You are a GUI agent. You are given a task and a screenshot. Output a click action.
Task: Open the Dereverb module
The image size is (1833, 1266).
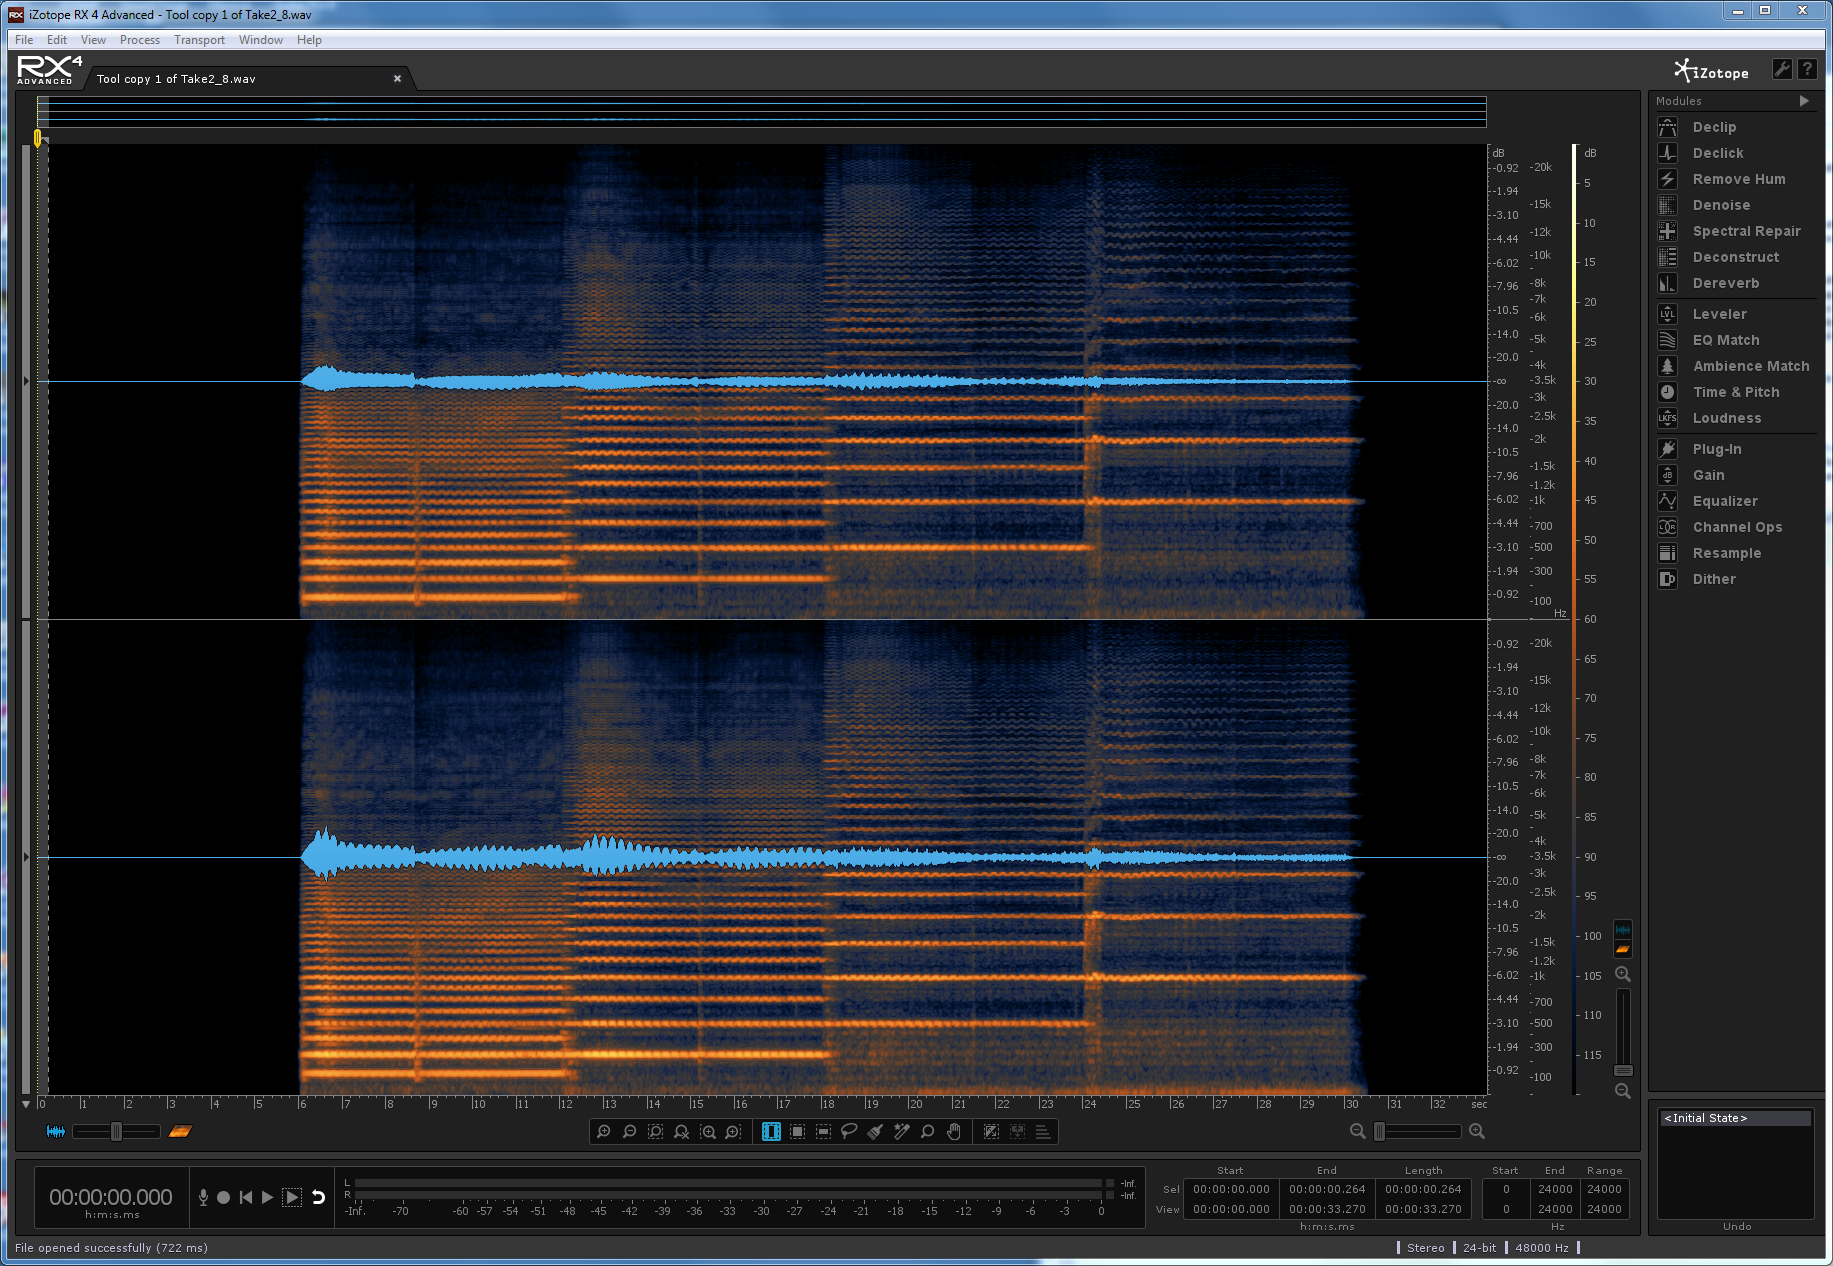(x=1725, y=283)
